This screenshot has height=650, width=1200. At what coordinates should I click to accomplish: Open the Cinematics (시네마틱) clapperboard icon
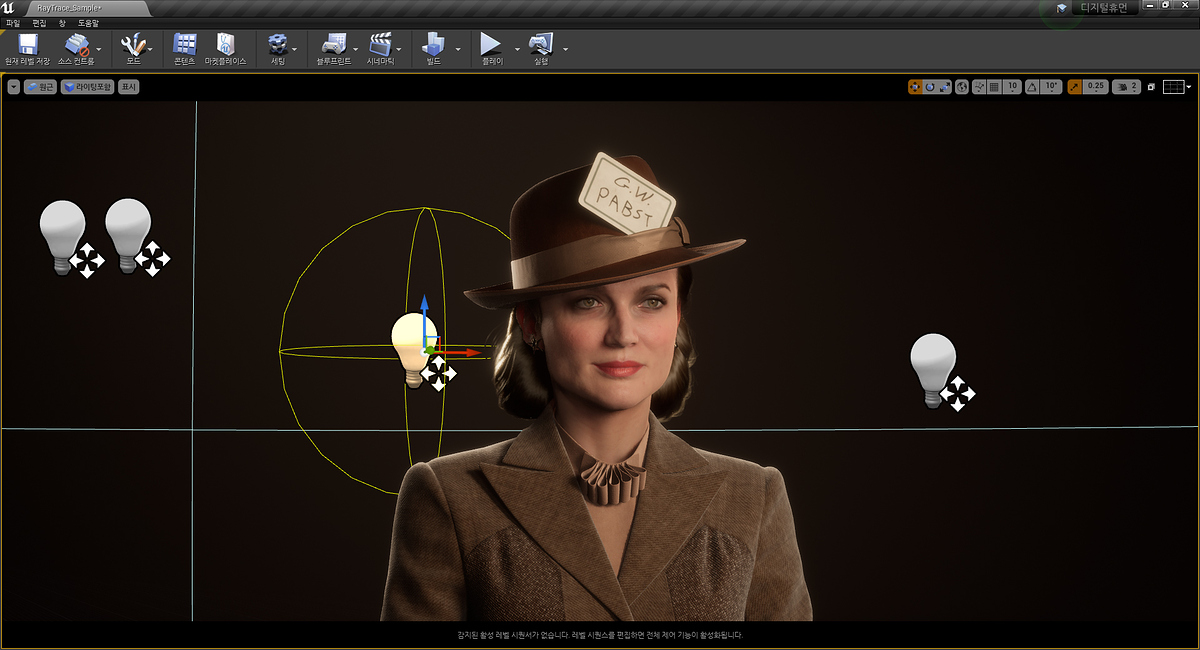tap(380, 44)
